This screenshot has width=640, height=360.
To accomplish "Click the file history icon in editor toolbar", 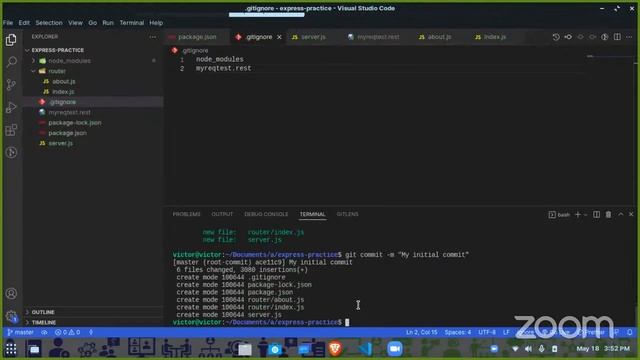I will [x=556, y=37].
